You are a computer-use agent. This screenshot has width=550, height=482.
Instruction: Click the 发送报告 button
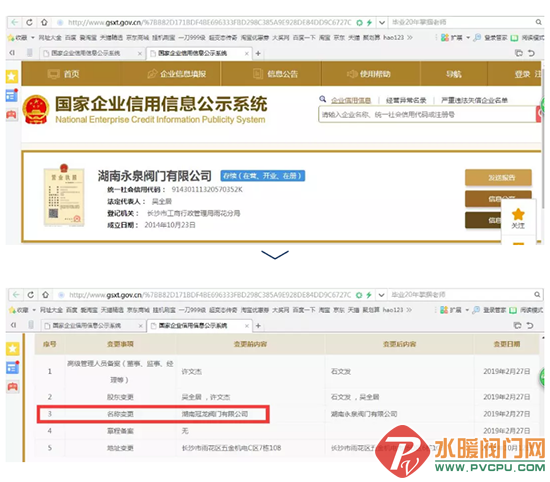(x=498, y=178)
